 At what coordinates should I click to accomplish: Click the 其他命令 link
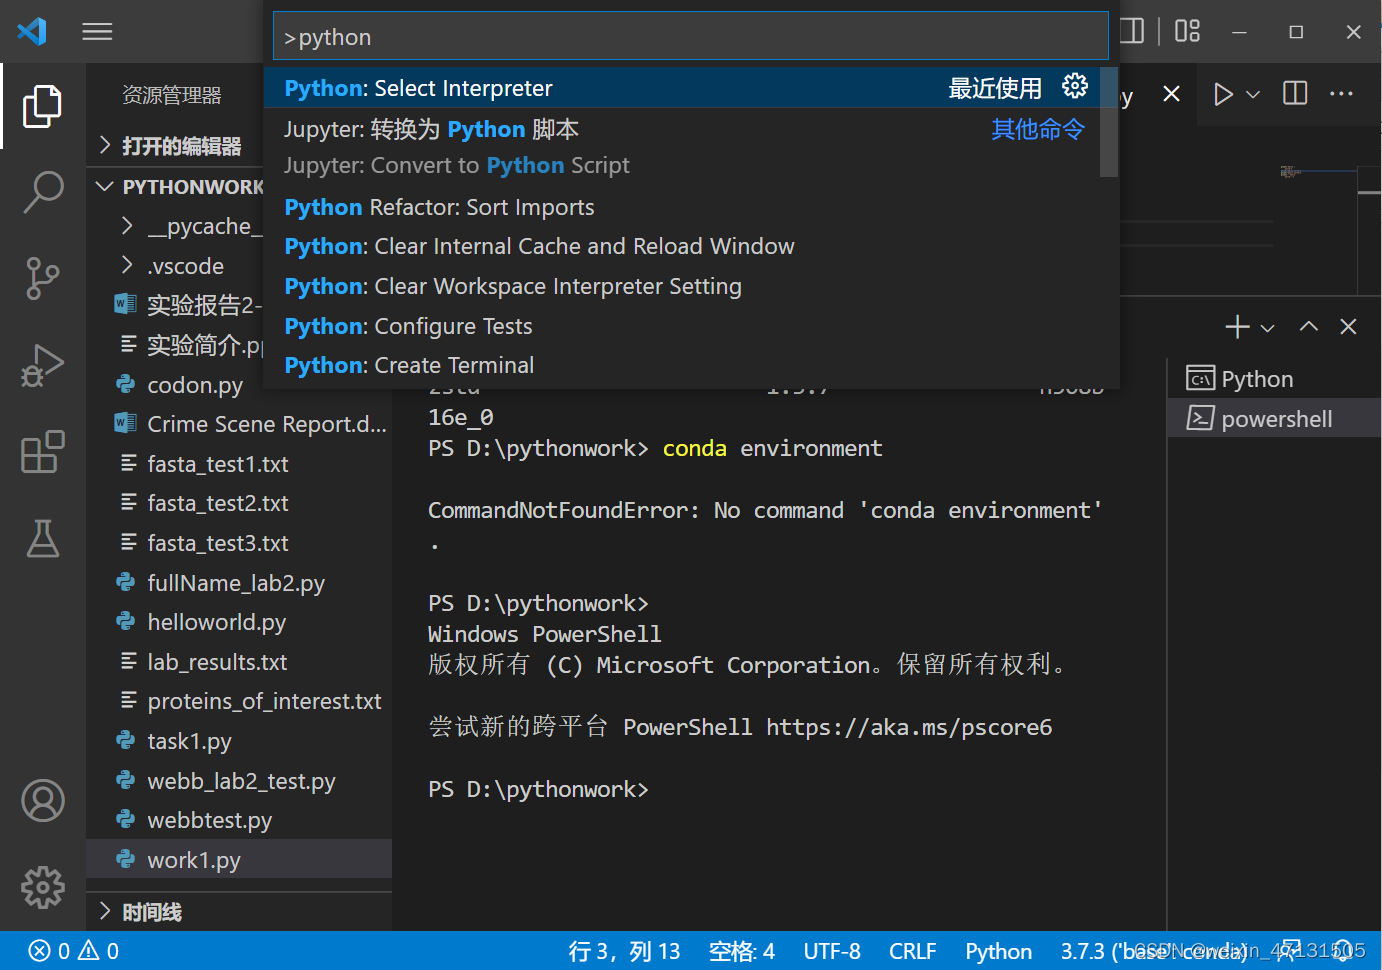[1037, 128]
